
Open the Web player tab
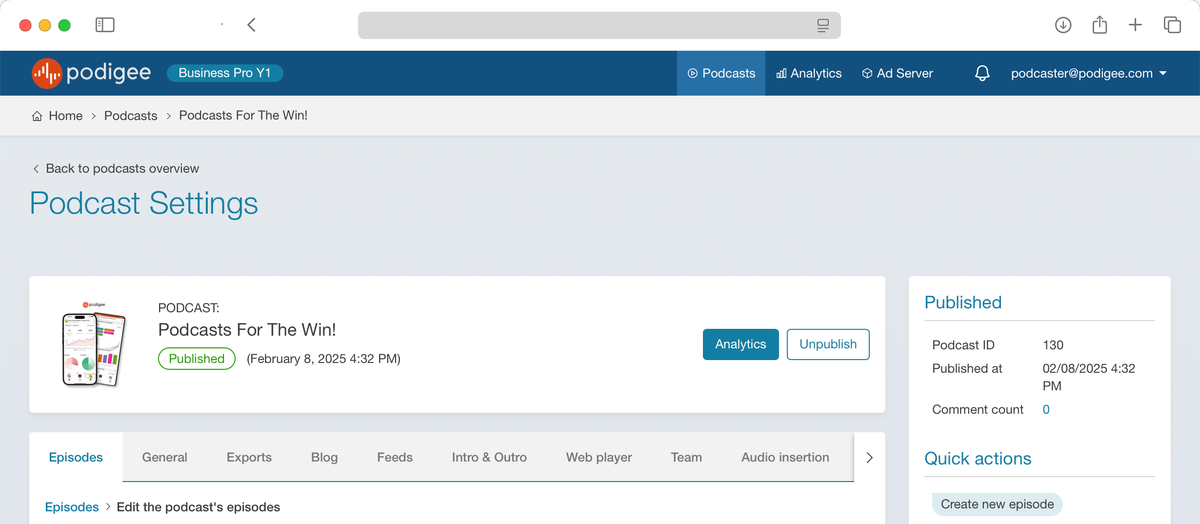(599, 457)
